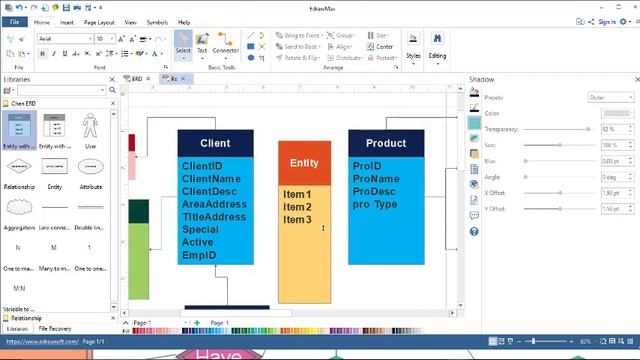
Task: Switch to the Symbols ribbon tab
Action: click(157, 22)
